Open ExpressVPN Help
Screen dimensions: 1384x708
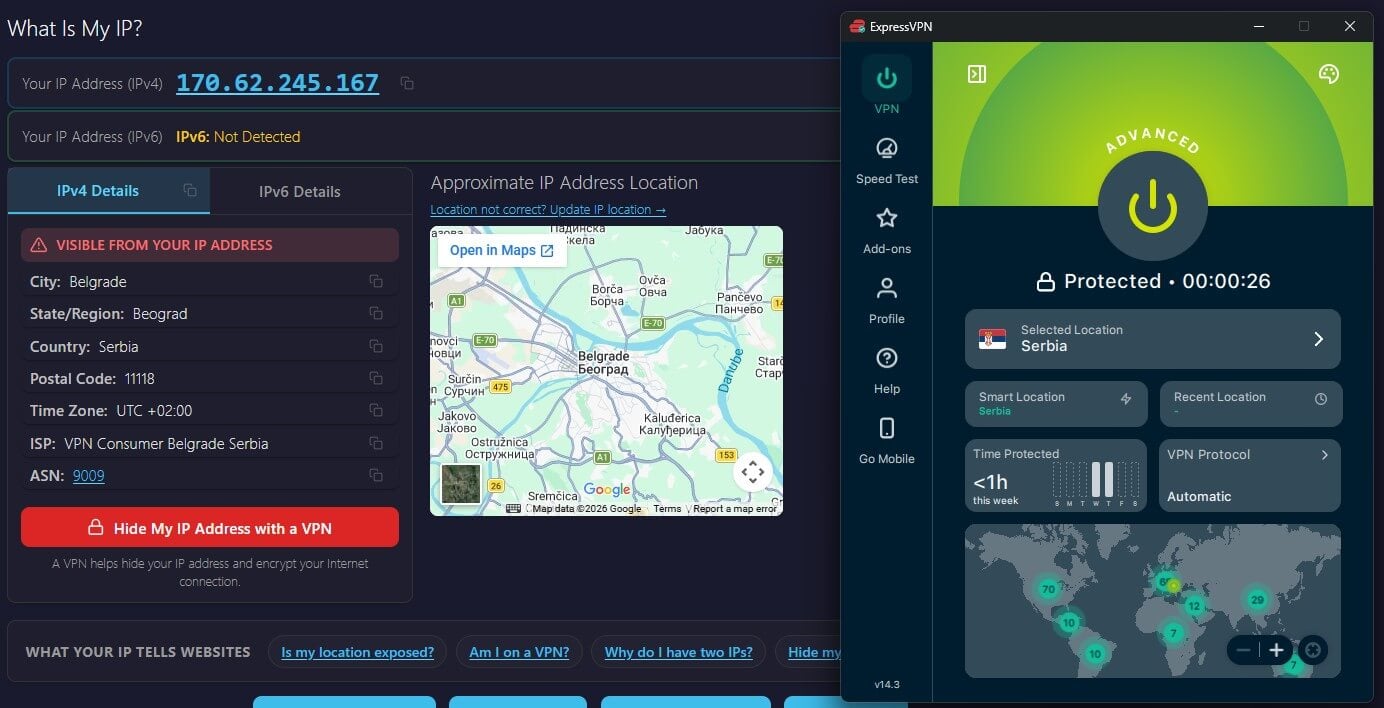(x=886, y=370)
